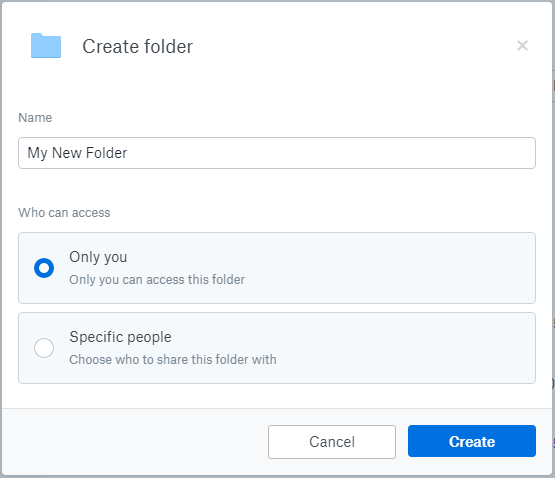Image resolution: width=555 pixels, height=478 pixels.
Task: Click the 'Only you' option title
Action: coord(98,257)
